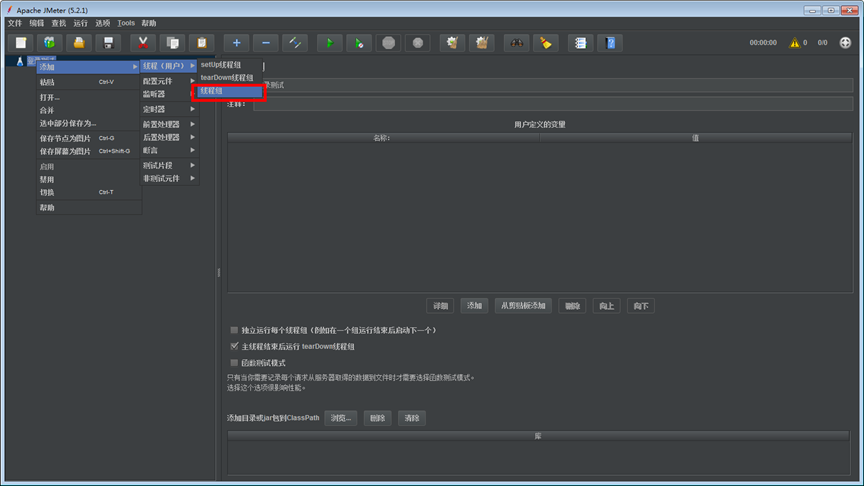Viewport: 864px width, 486px height.
Task: Click the 浏览... classpath button
Action: coord(341,418)
